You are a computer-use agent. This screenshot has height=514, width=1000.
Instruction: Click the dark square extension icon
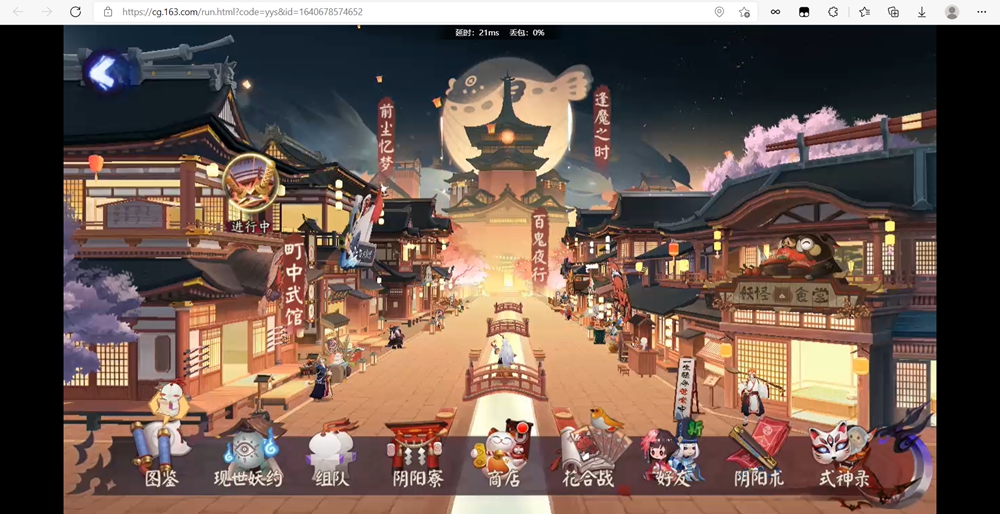click(x=804, y=11)
